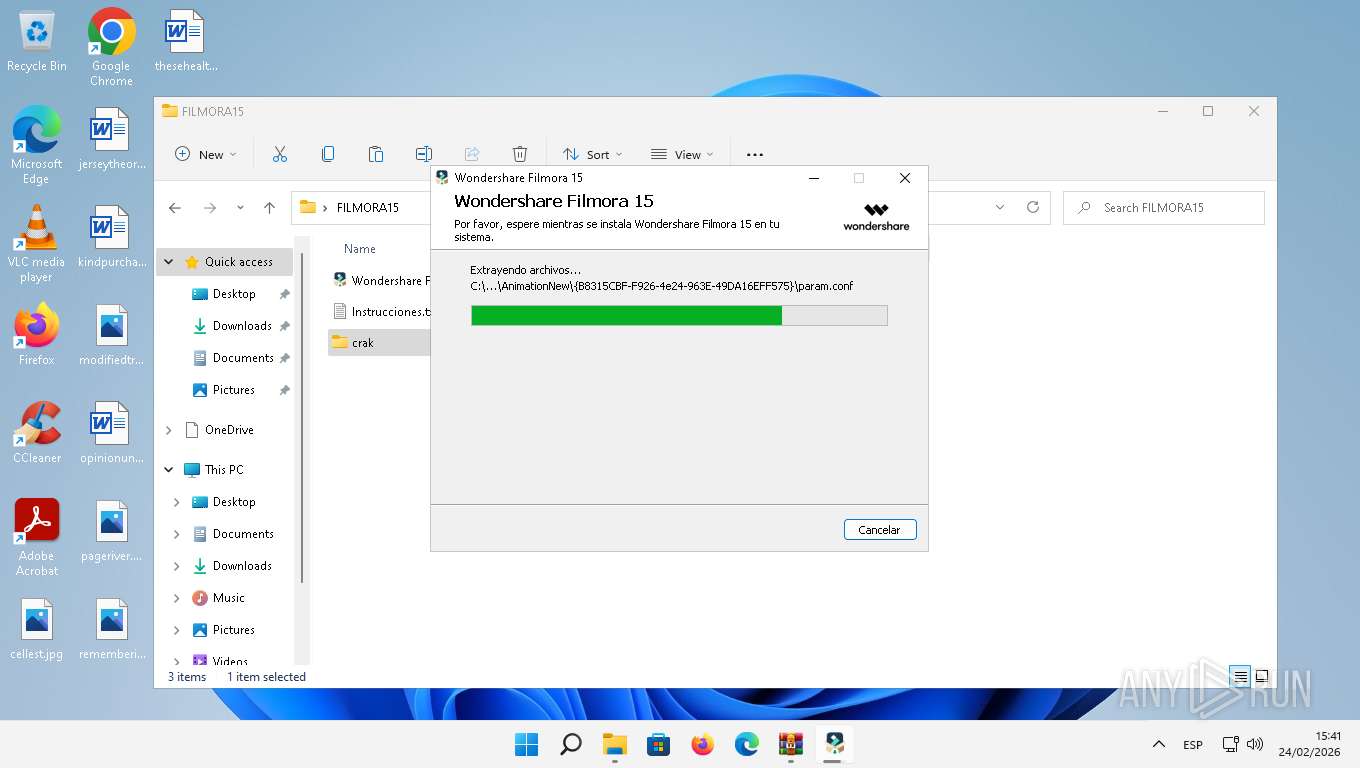This screenshot has height=768, width=1360.
Task: Open the Windows Start button
Action: coord(526,744)
